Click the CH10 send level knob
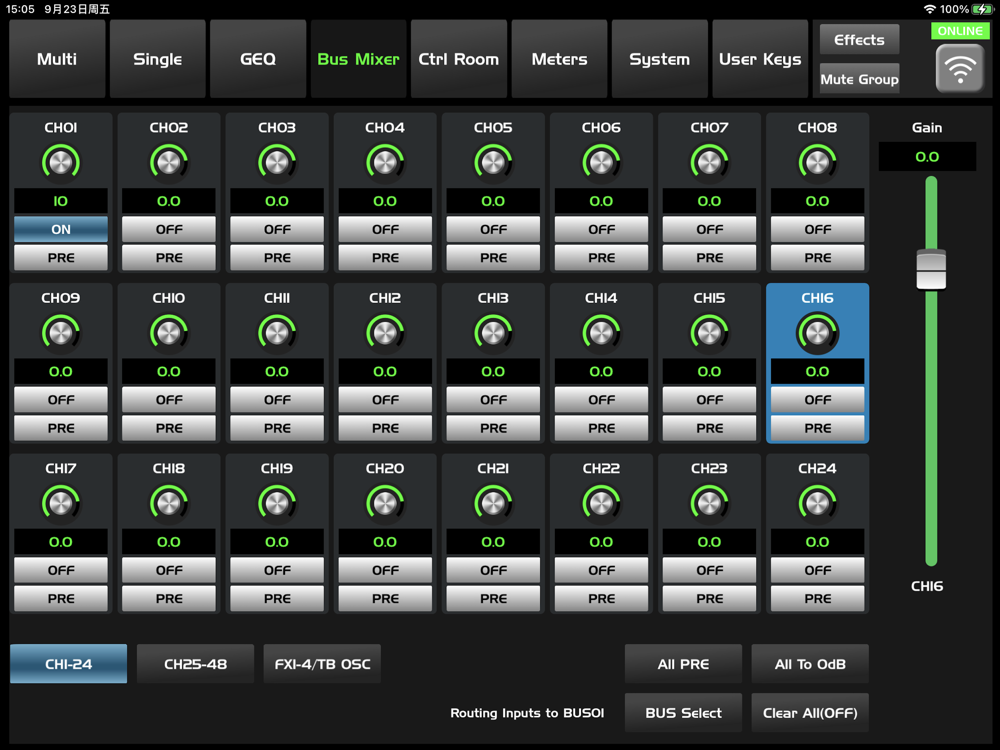Image resolution: width=1000 pixels, height=750 pixels. [x=169, y=334]
